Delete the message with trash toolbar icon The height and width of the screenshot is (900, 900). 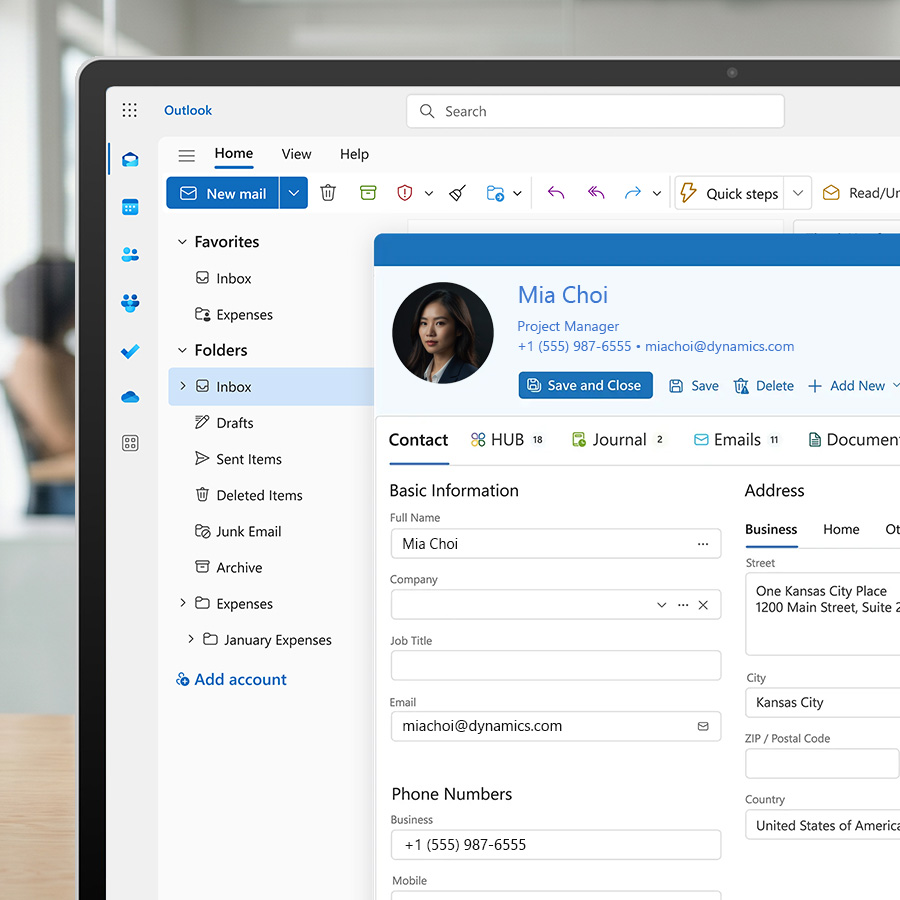tap(328, 193)
